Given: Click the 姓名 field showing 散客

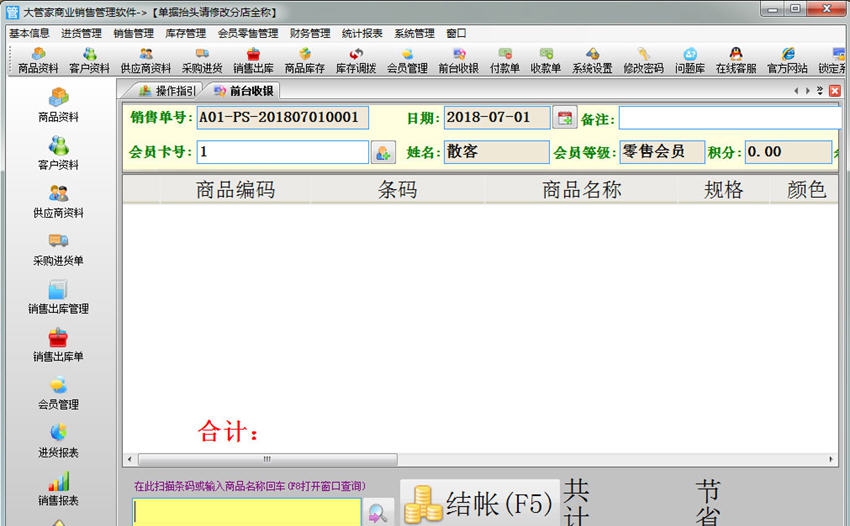Looking at the screenshot, I should 496,152.
